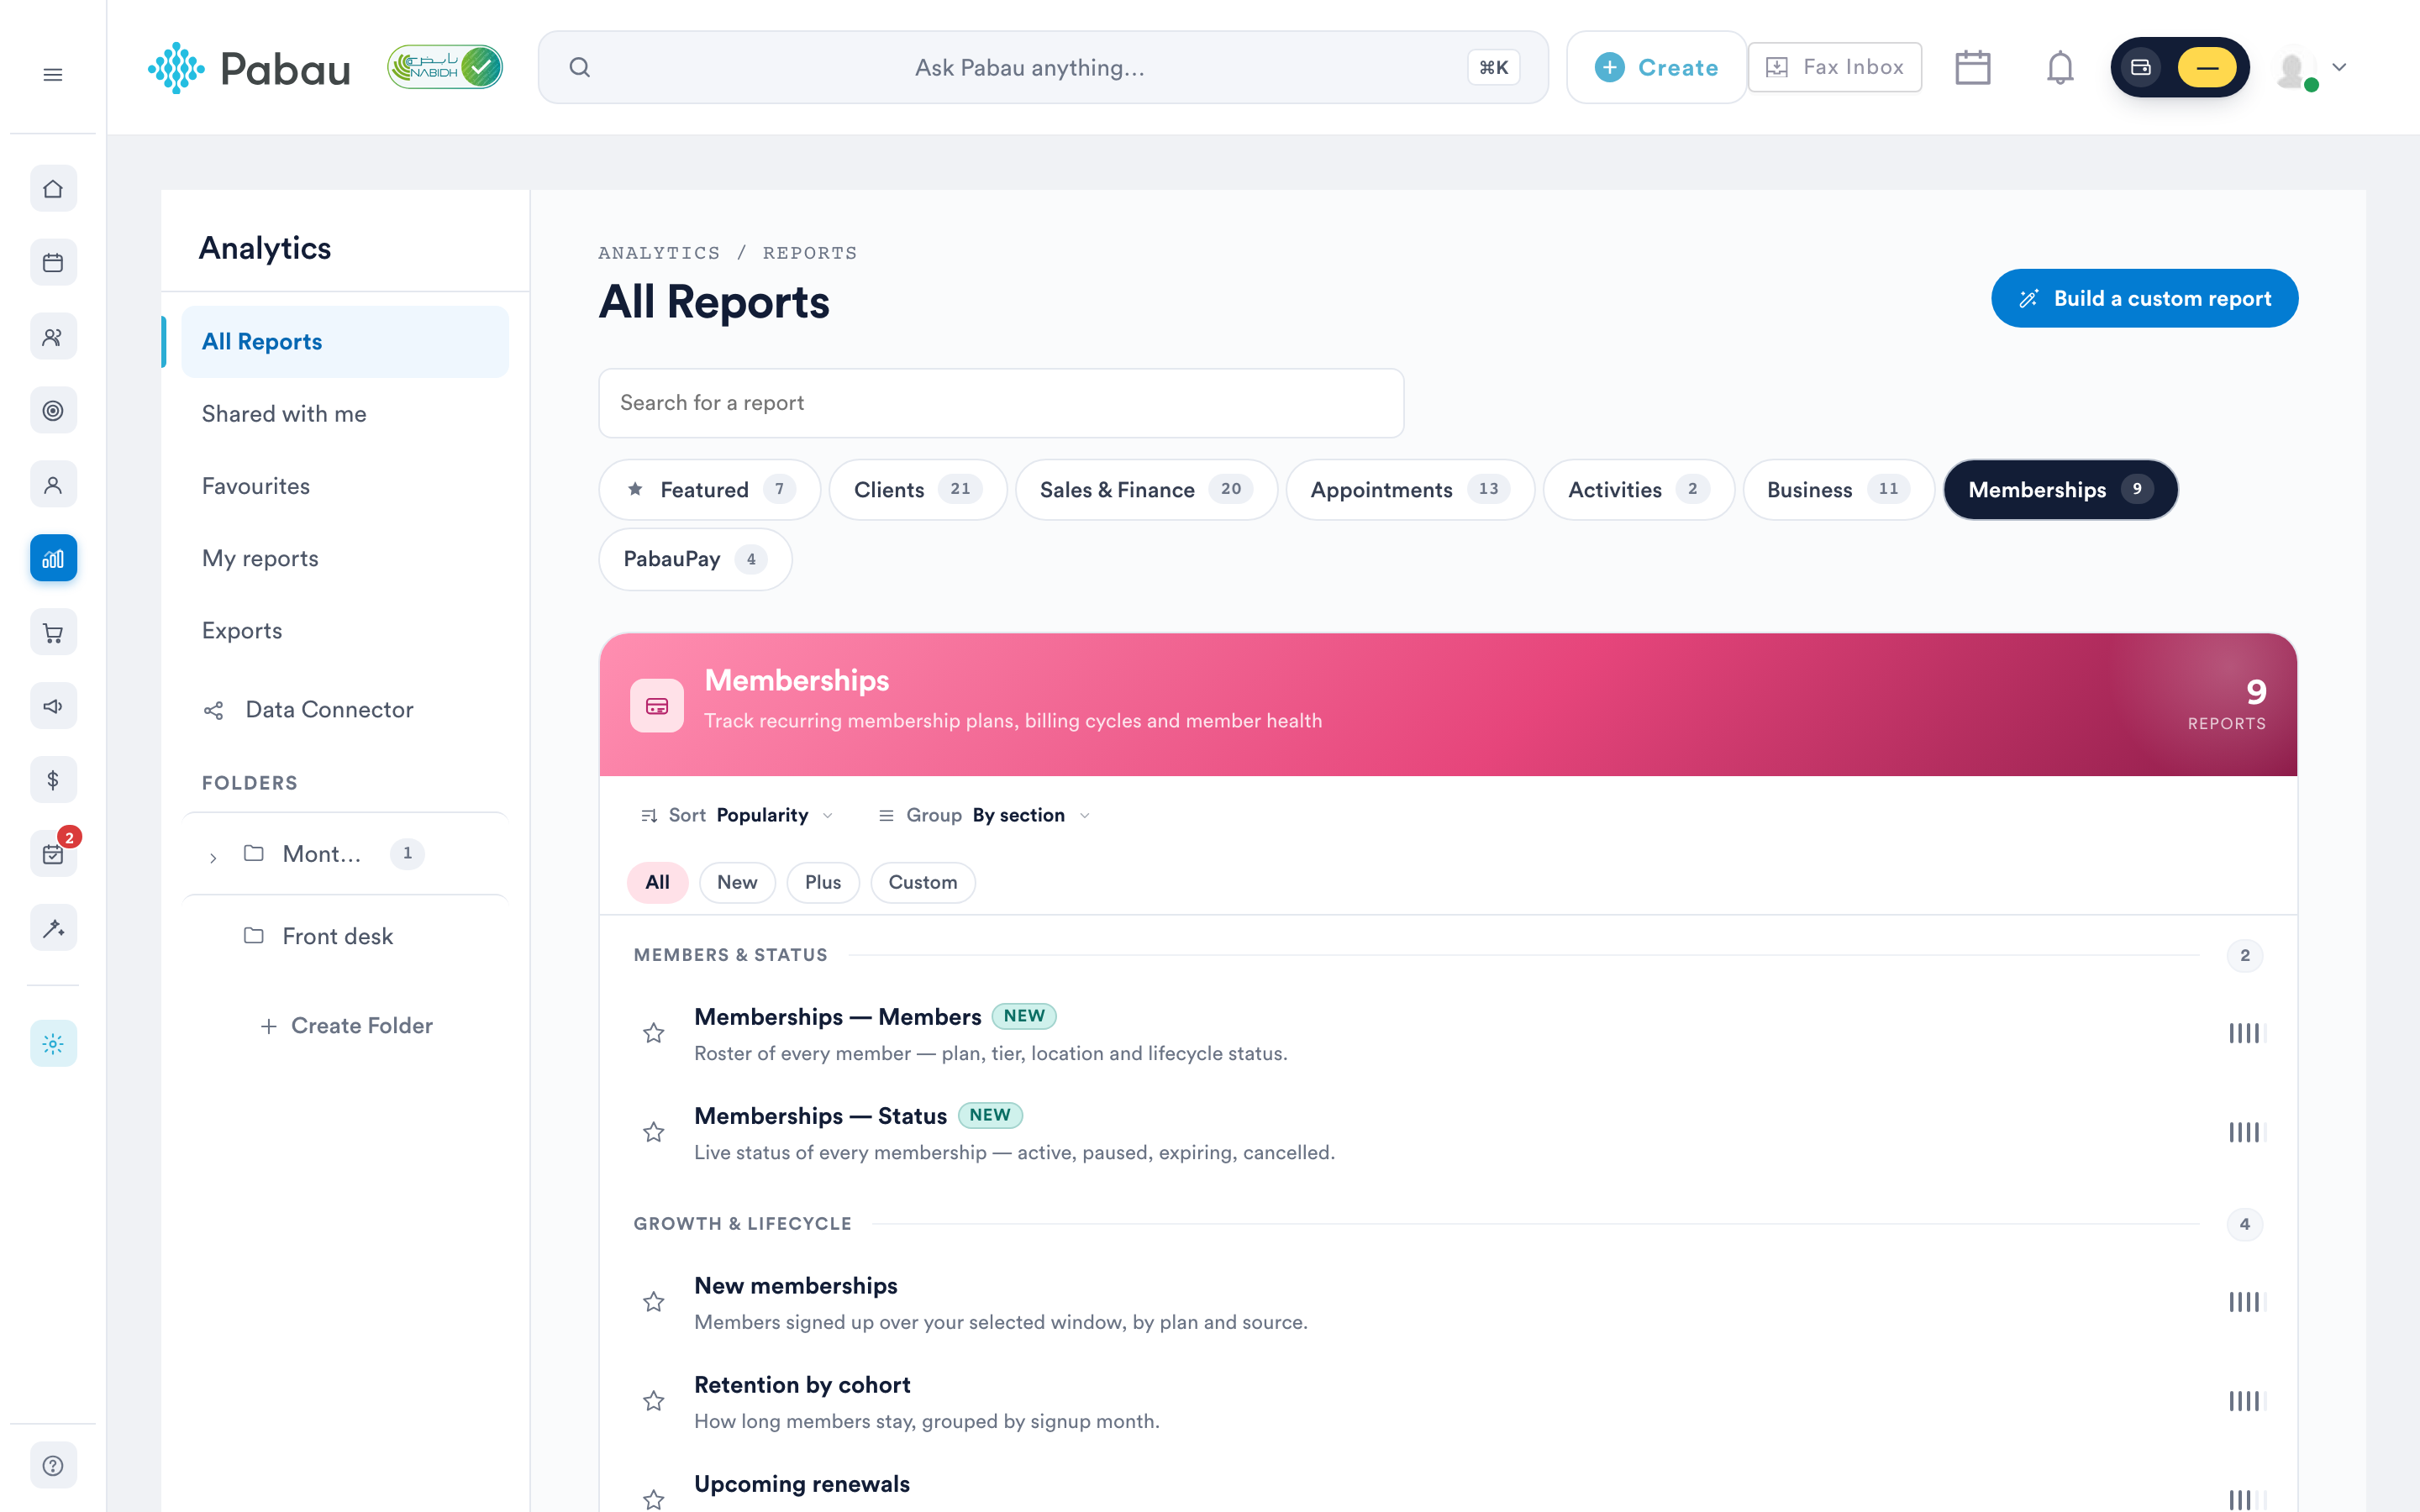Open the magic wand sidebar icon
The image size is (2420, 1512).
click(x=53, y=928)
